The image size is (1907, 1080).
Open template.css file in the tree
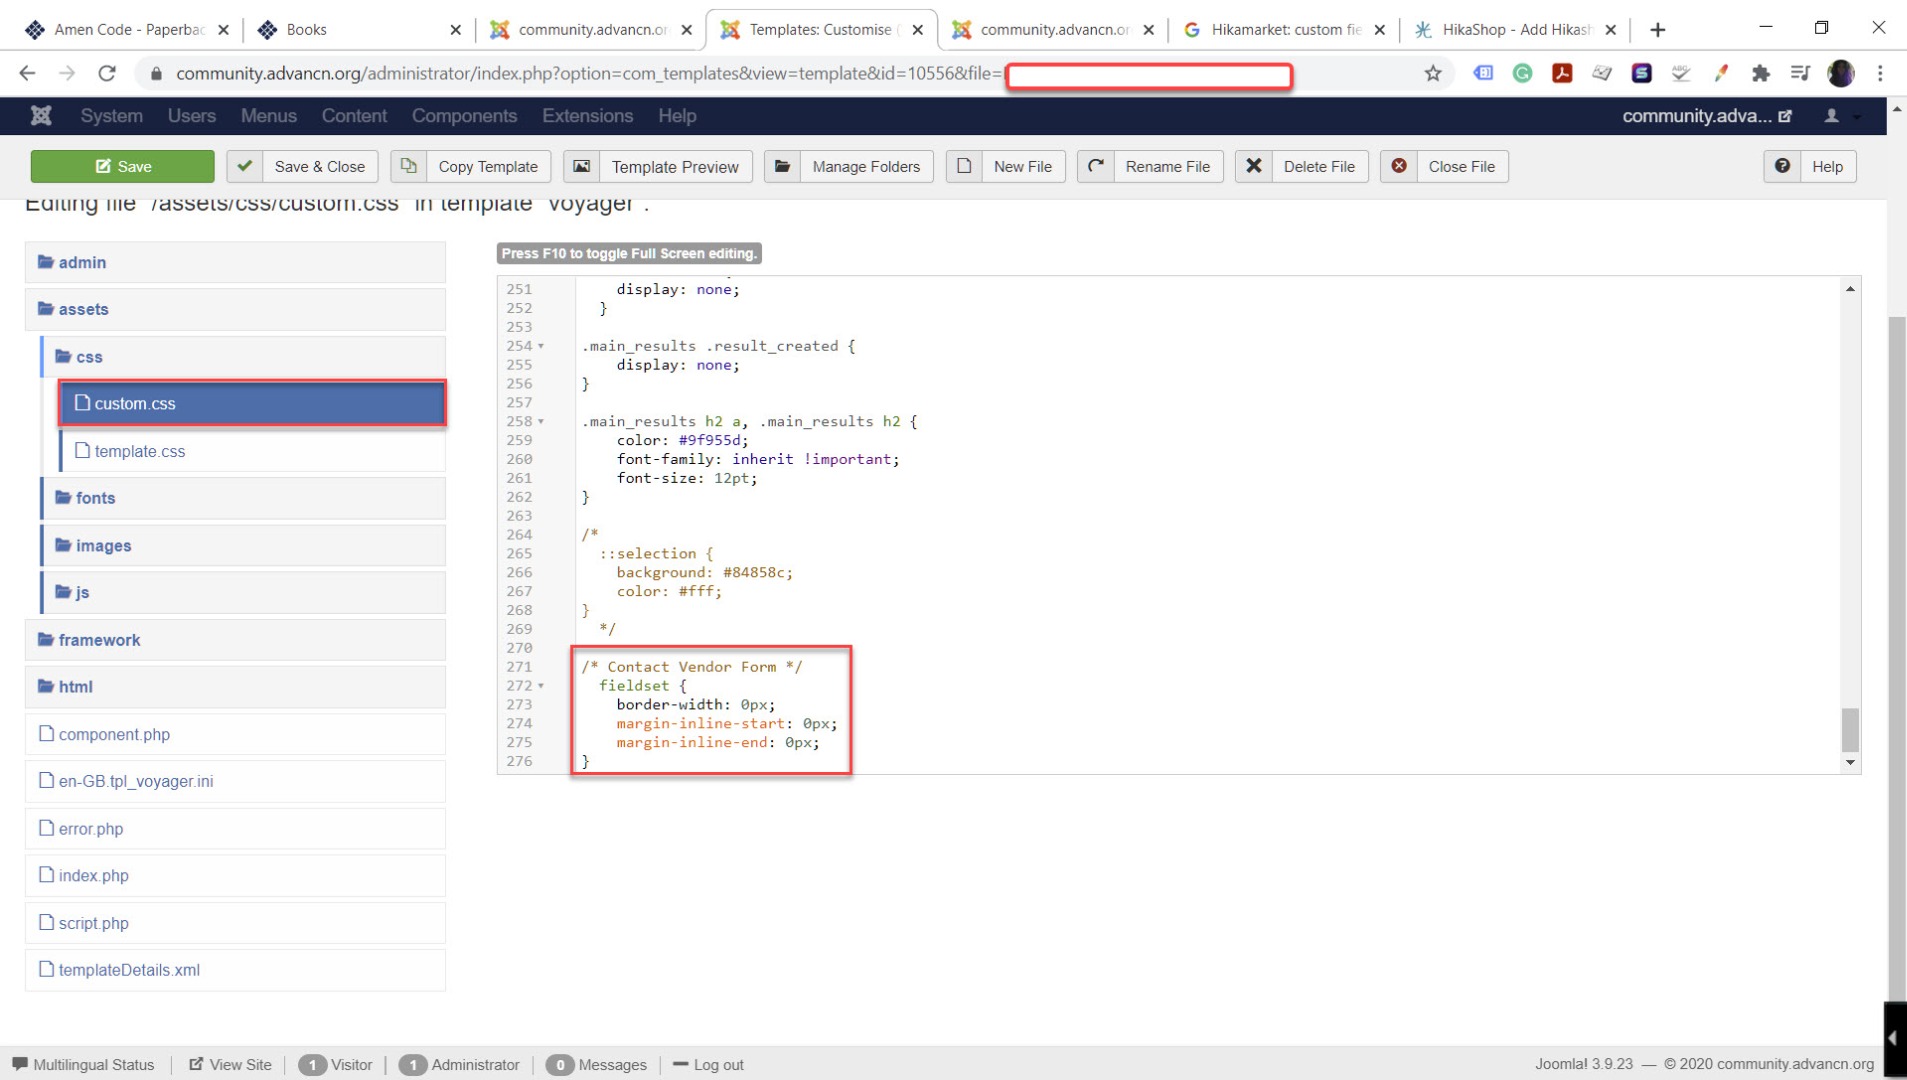coord(139,451)
